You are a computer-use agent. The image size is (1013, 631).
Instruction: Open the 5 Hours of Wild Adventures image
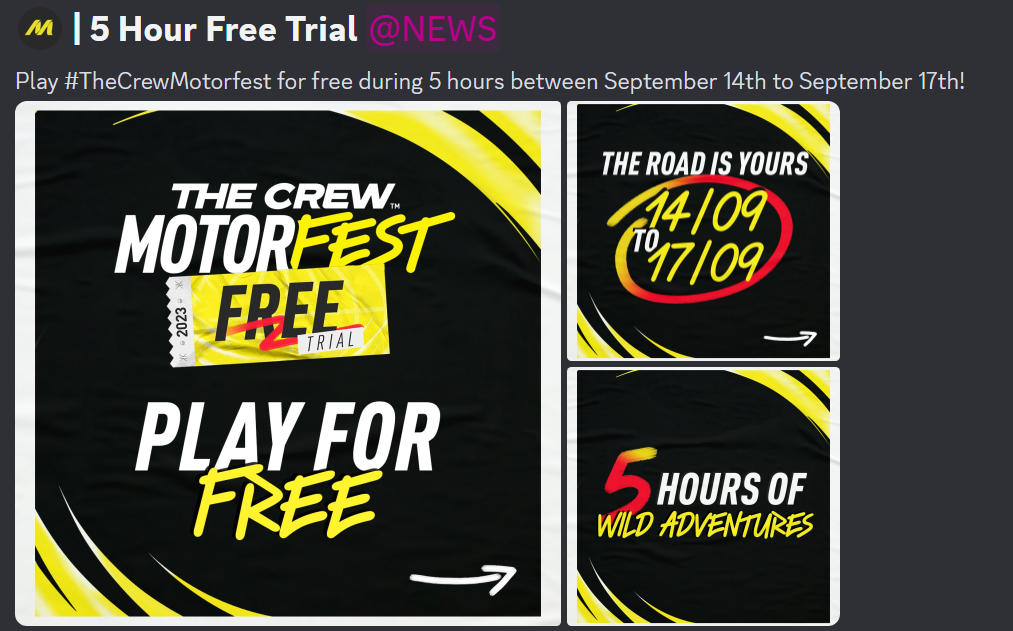[704, 497]
